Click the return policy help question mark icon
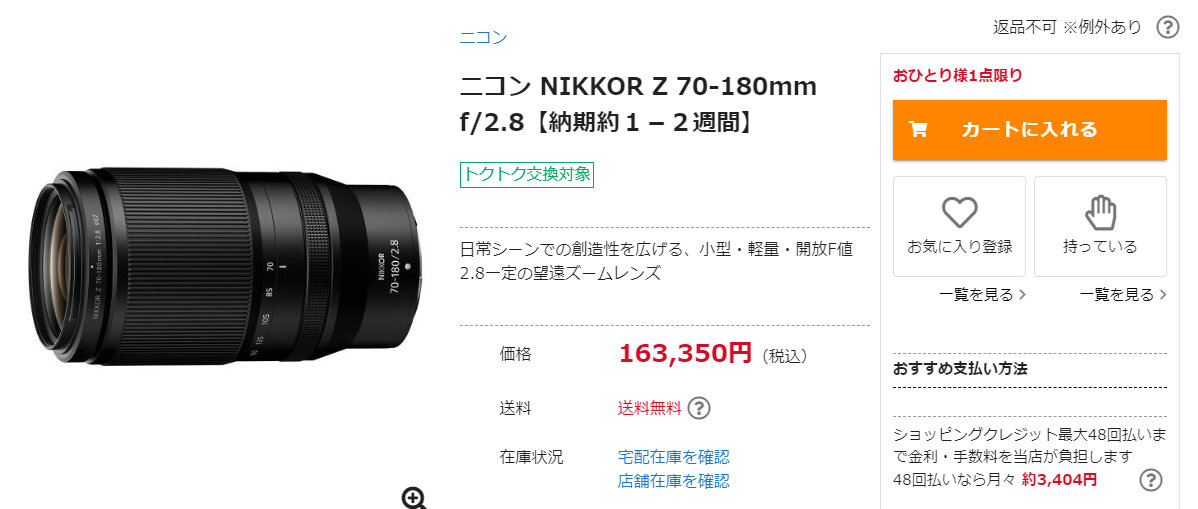This screenshot has height=509, width=1198. [1167, 28]
